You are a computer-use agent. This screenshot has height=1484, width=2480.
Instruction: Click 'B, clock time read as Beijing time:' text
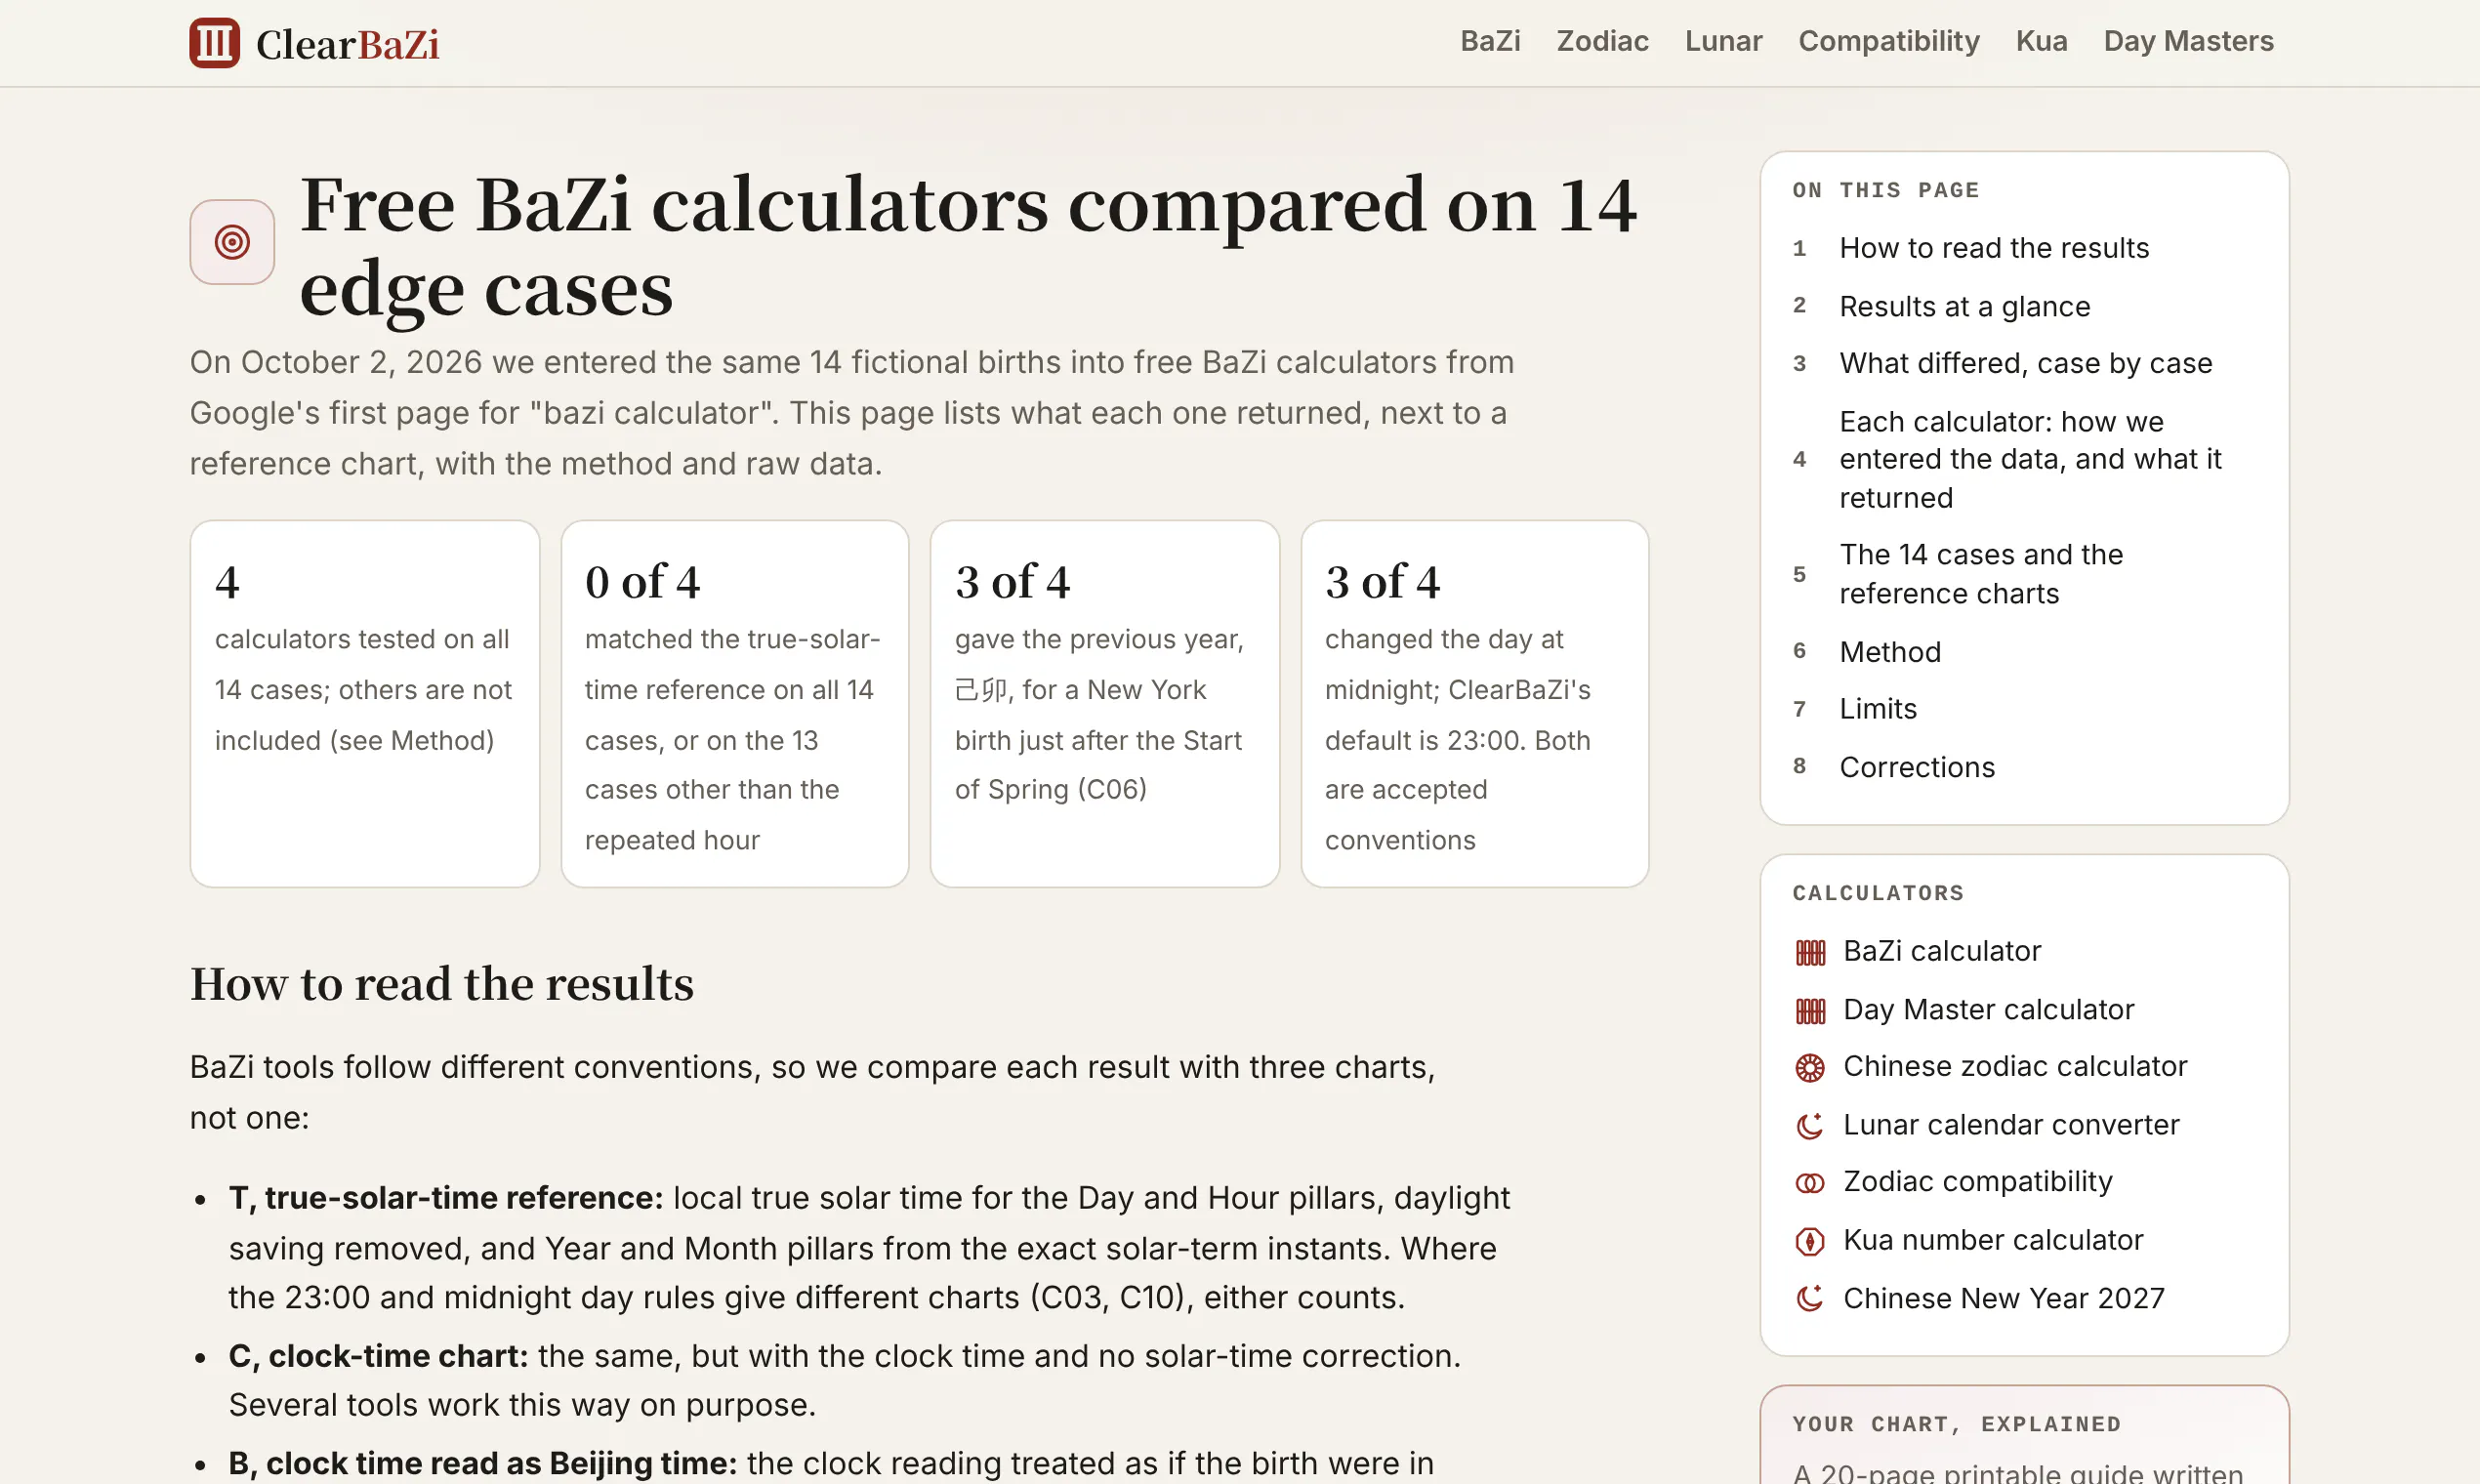pyautogui.click(x=482, y=1463)
